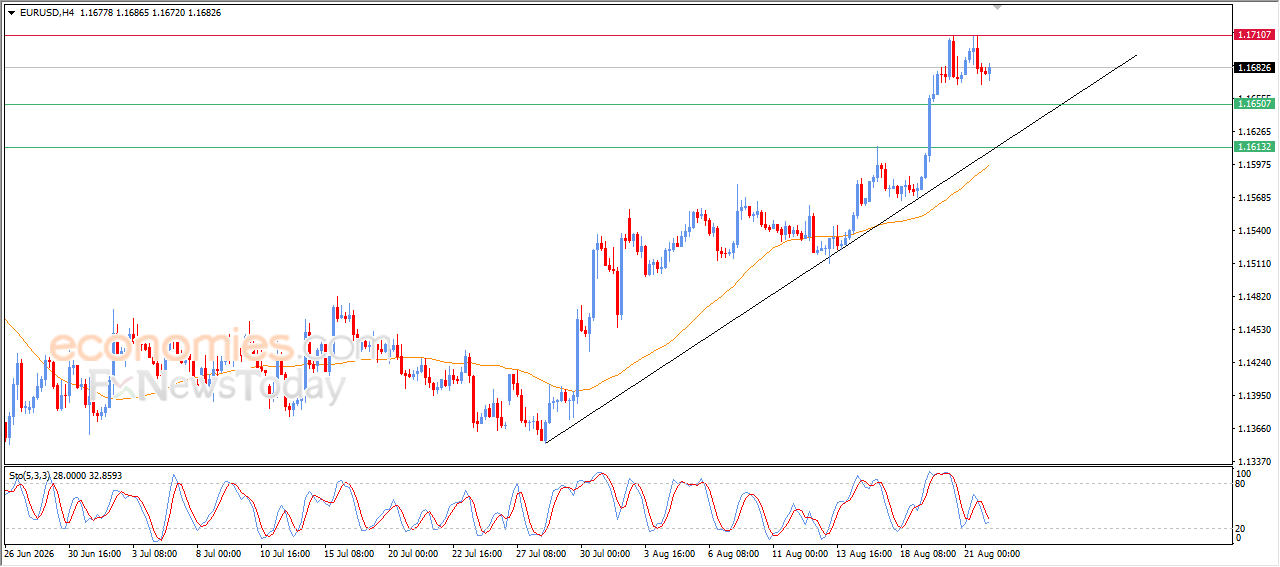Click the stochastic 20 level label
Image resolution: width=1280 pixels, height=567 pixels.
pos(1242,527)
